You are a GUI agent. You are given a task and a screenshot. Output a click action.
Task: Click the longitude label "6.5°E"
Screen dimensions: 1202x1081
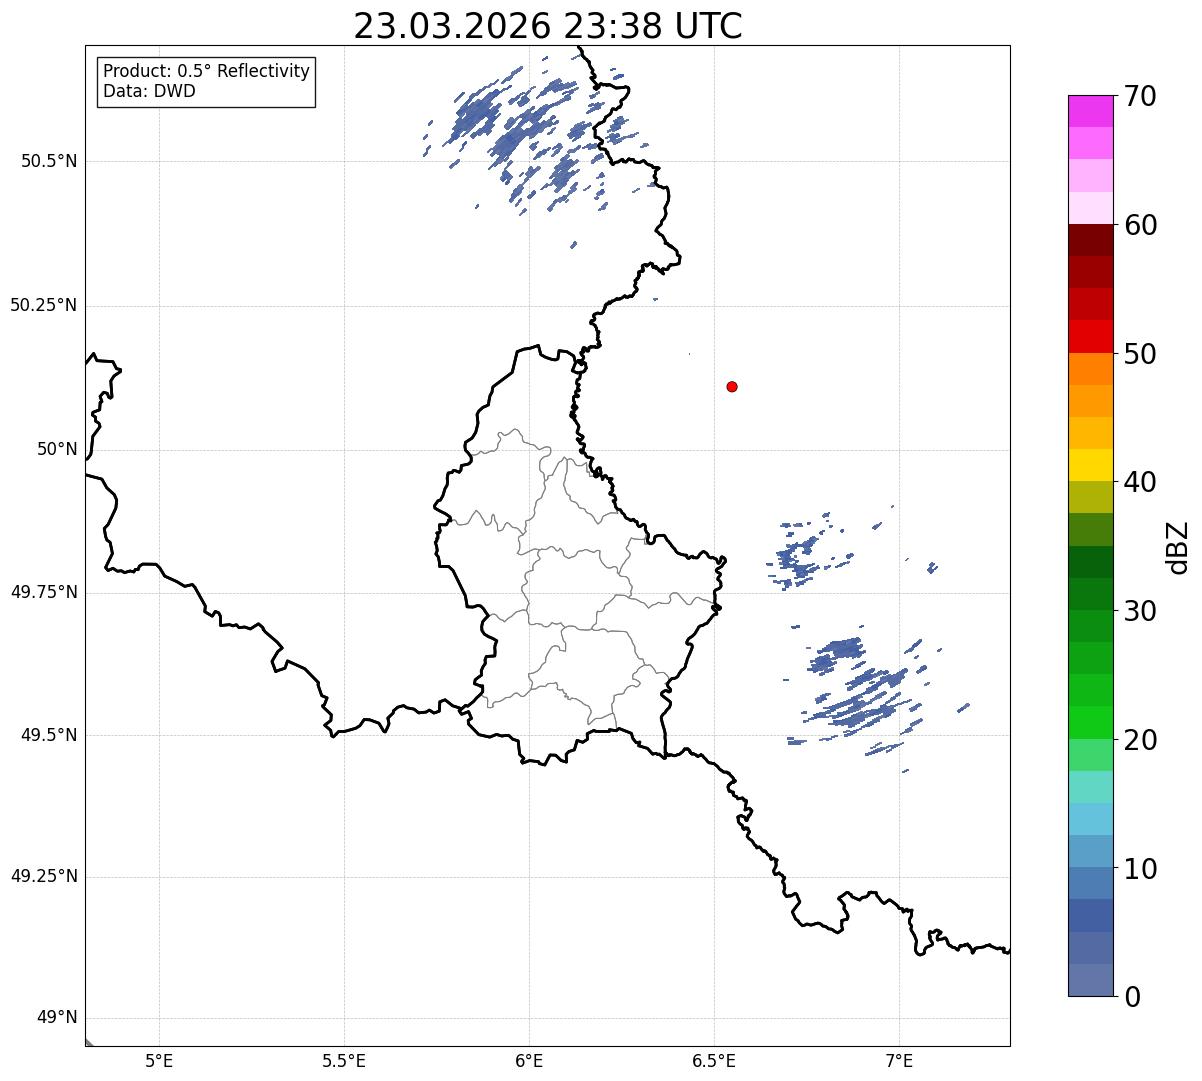[714, 1061]
